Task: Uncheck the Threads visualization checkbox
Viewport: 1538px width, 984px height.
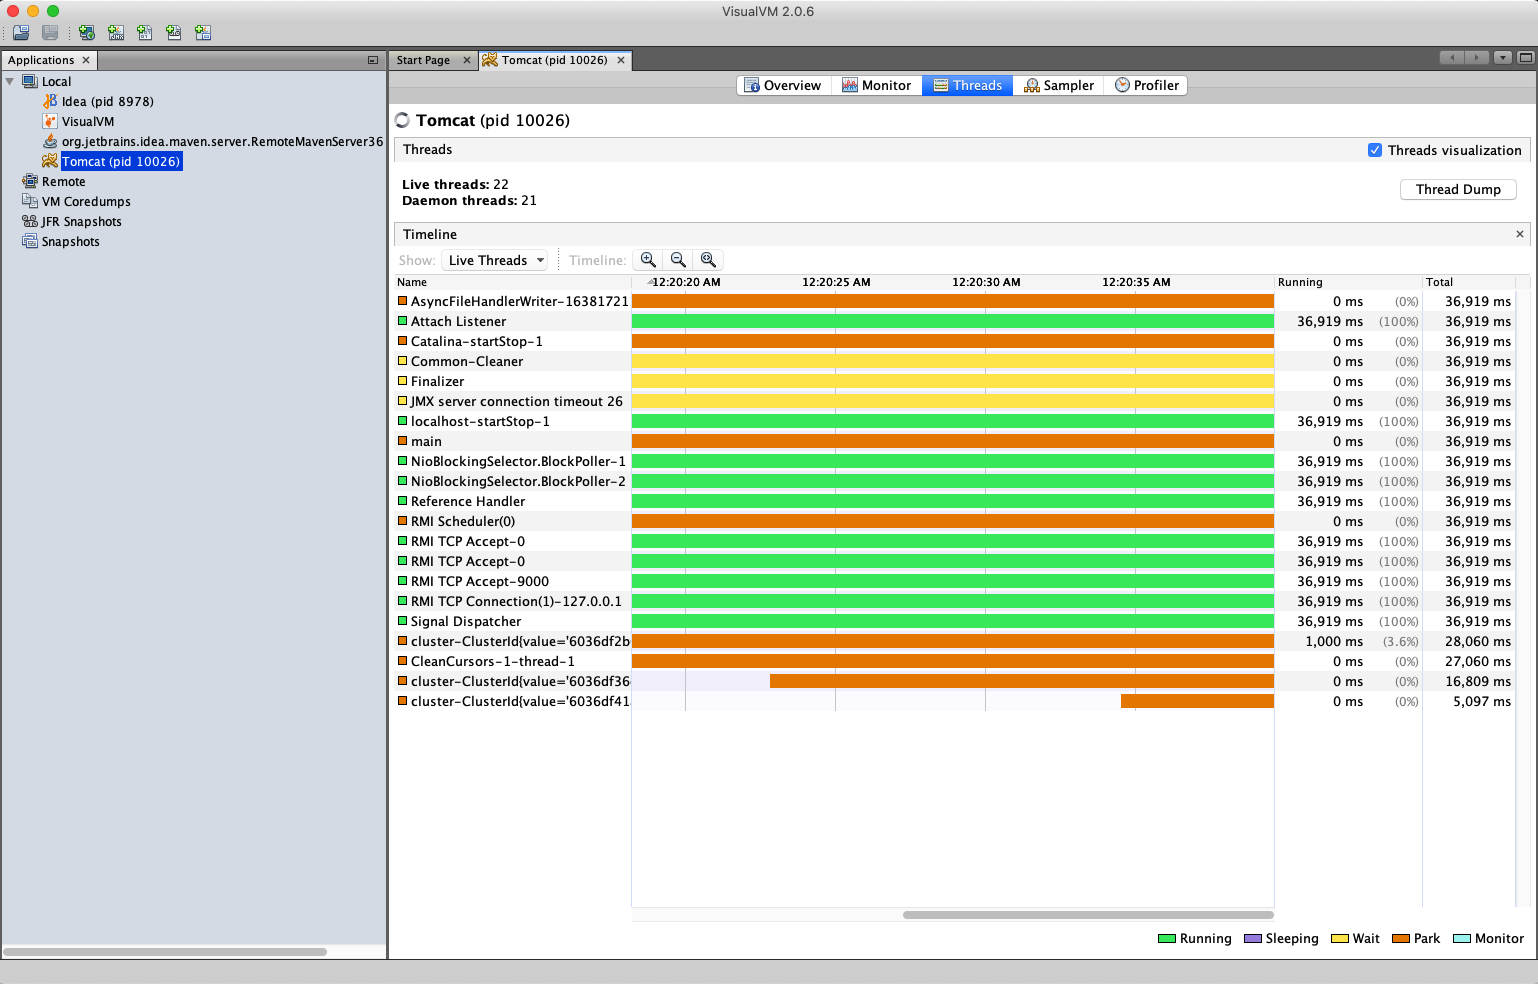Action: pyautogui.click(x=1375, y=150)
